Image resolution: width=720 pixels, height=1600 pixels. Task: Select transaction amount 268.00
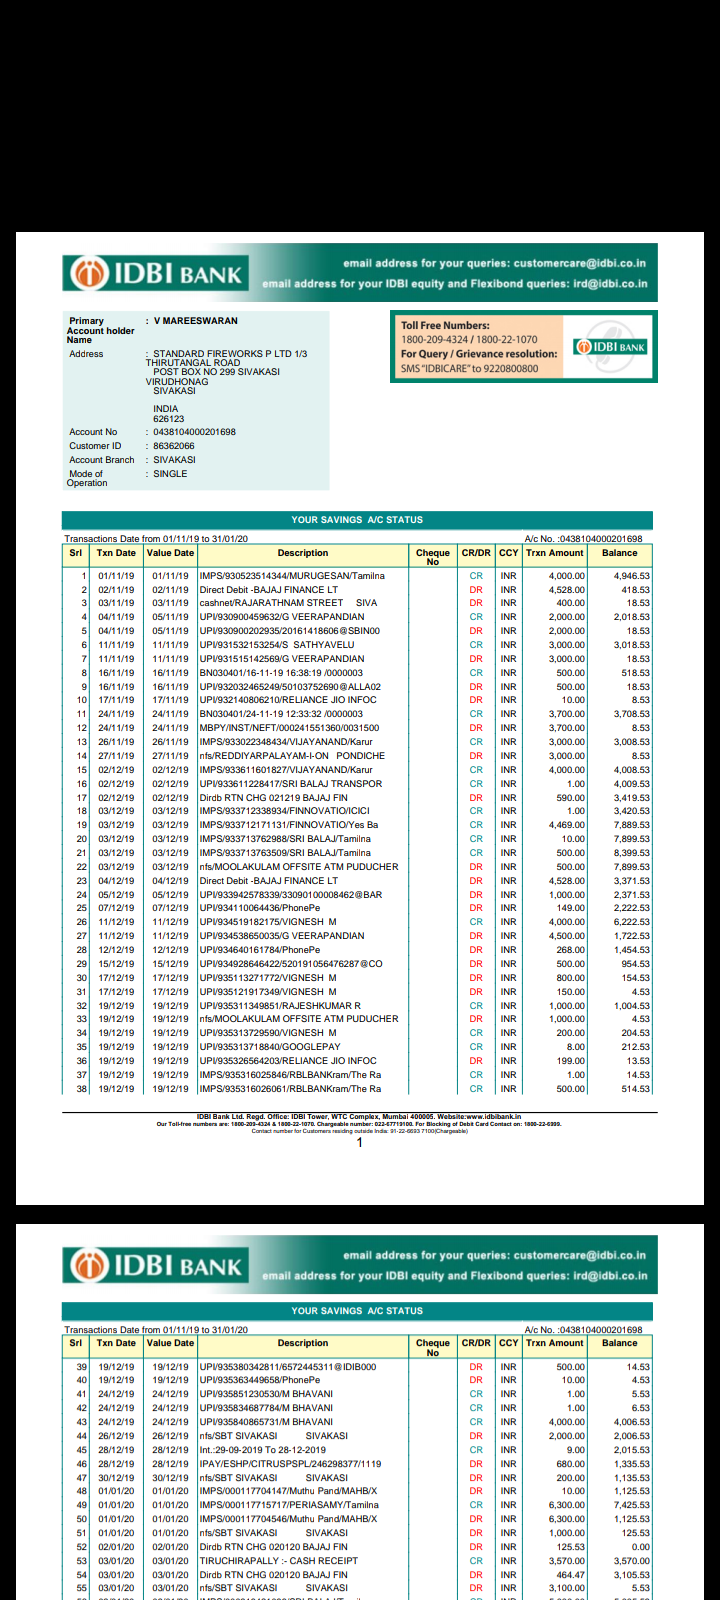click(571, 950)
